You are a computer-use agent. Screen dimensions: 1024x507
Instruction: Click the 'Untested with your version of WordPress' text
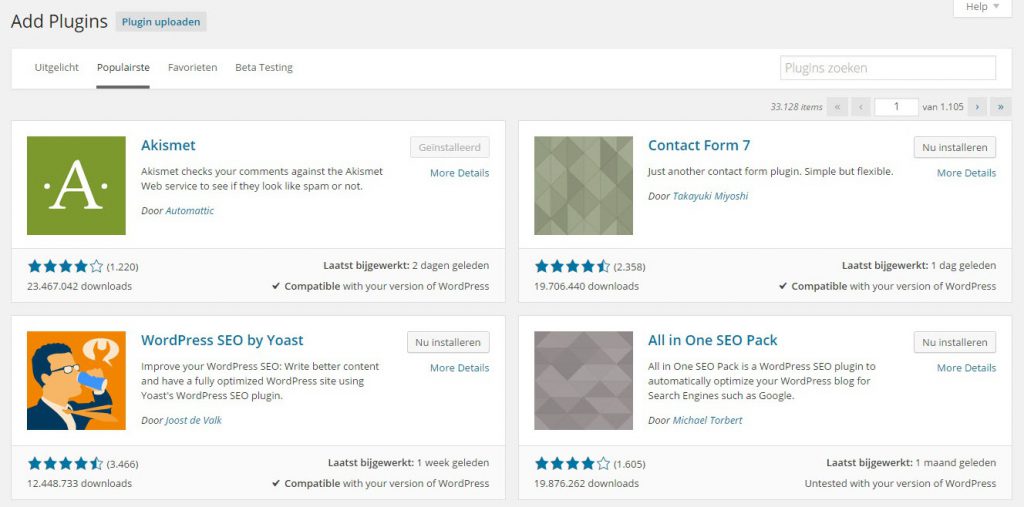click(x=901, y=484)
